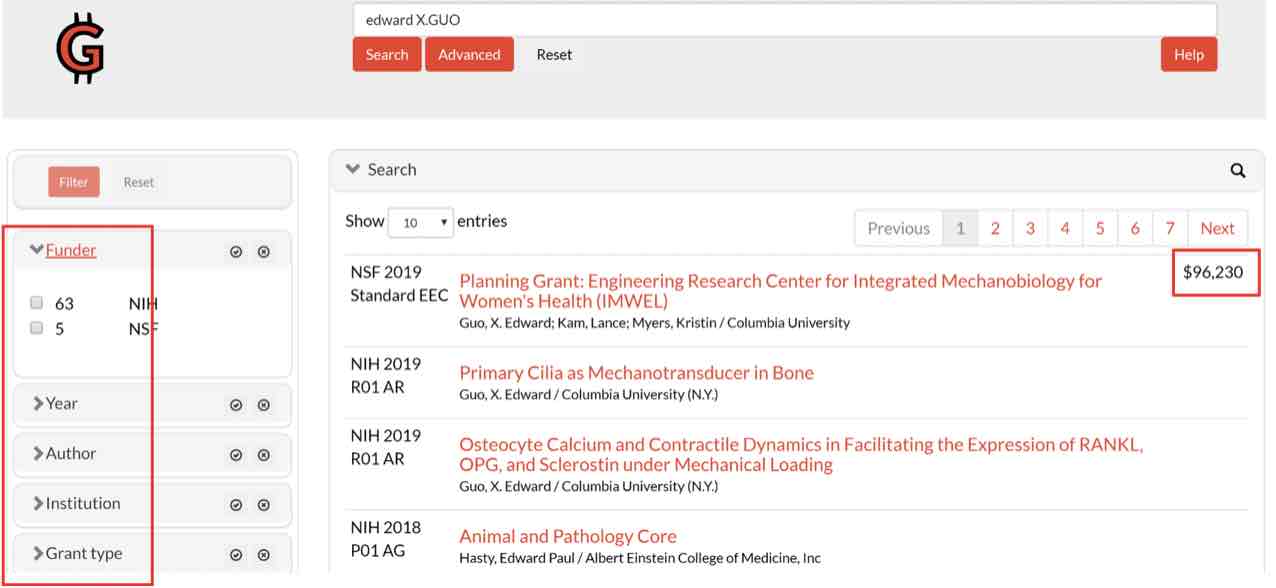This screenshot has width=1276, height=588.
Task: Click the Advanced search button
Action: click(469, 55)
